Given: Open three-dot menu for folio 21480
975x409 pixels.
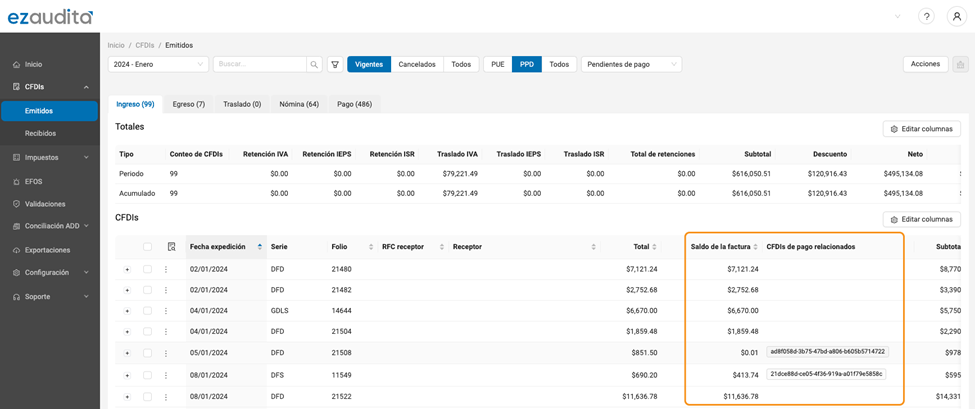Looking at the screenshot, I should tap(166, 269).
